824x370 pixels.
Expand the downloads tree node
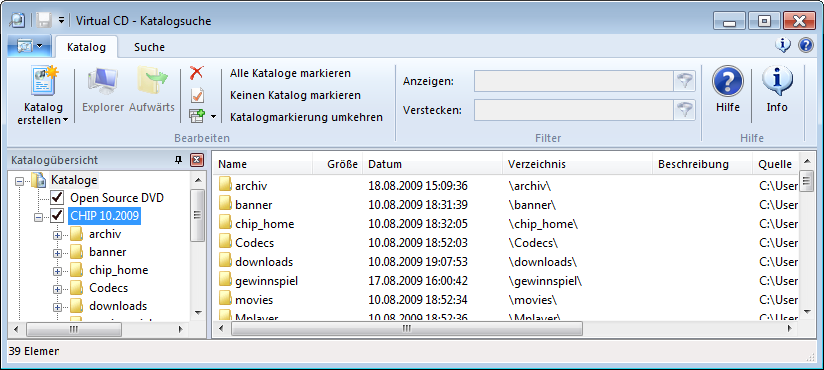click(x=57, y=307)
